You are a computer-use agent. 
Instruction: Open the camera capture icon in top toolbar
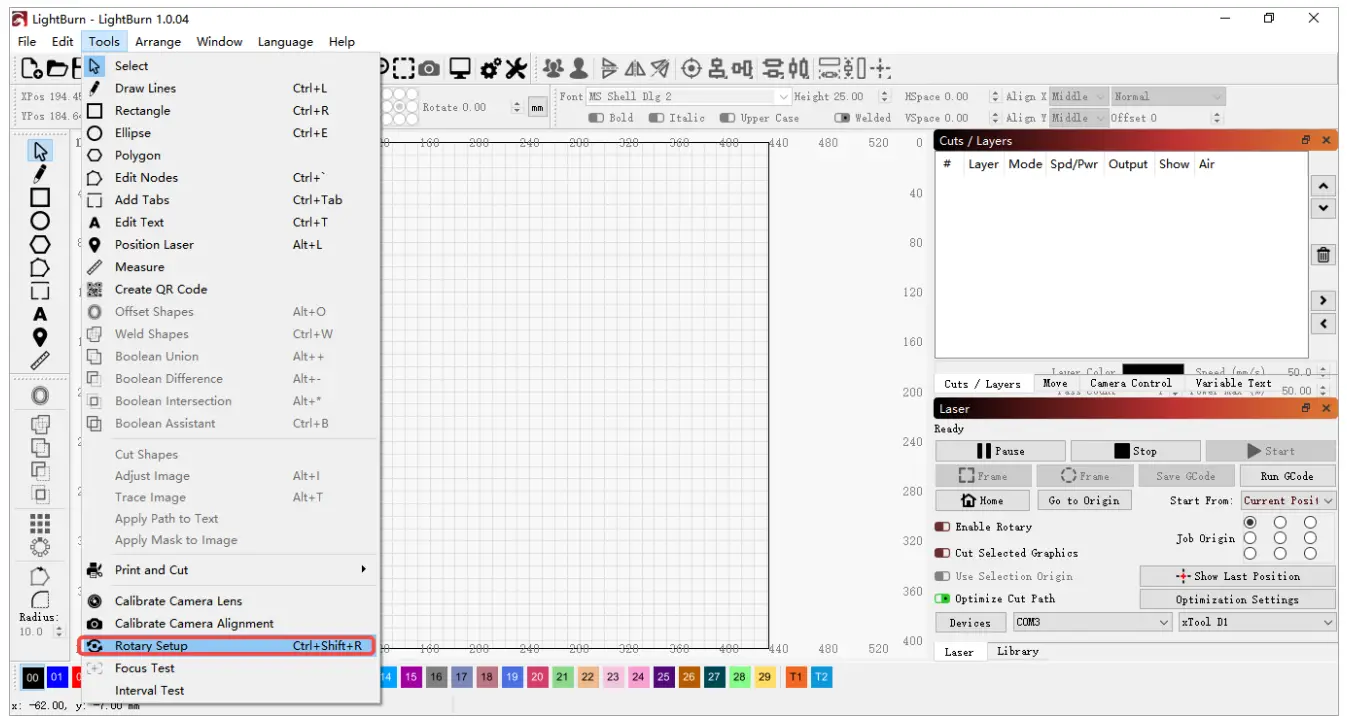click(429, 69)
